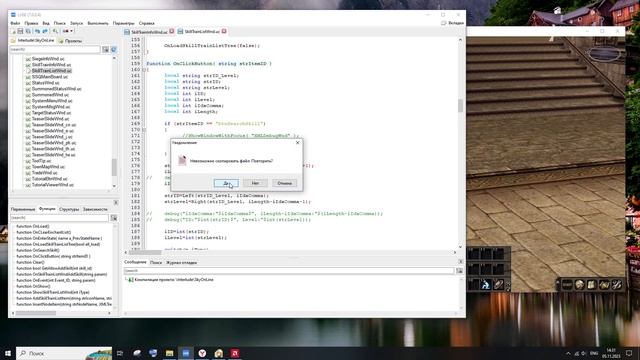The height and width of the screenshot is (360, 640).
Task: Click the redo arrow toolbar icon
Action: [x=45, y=31]
